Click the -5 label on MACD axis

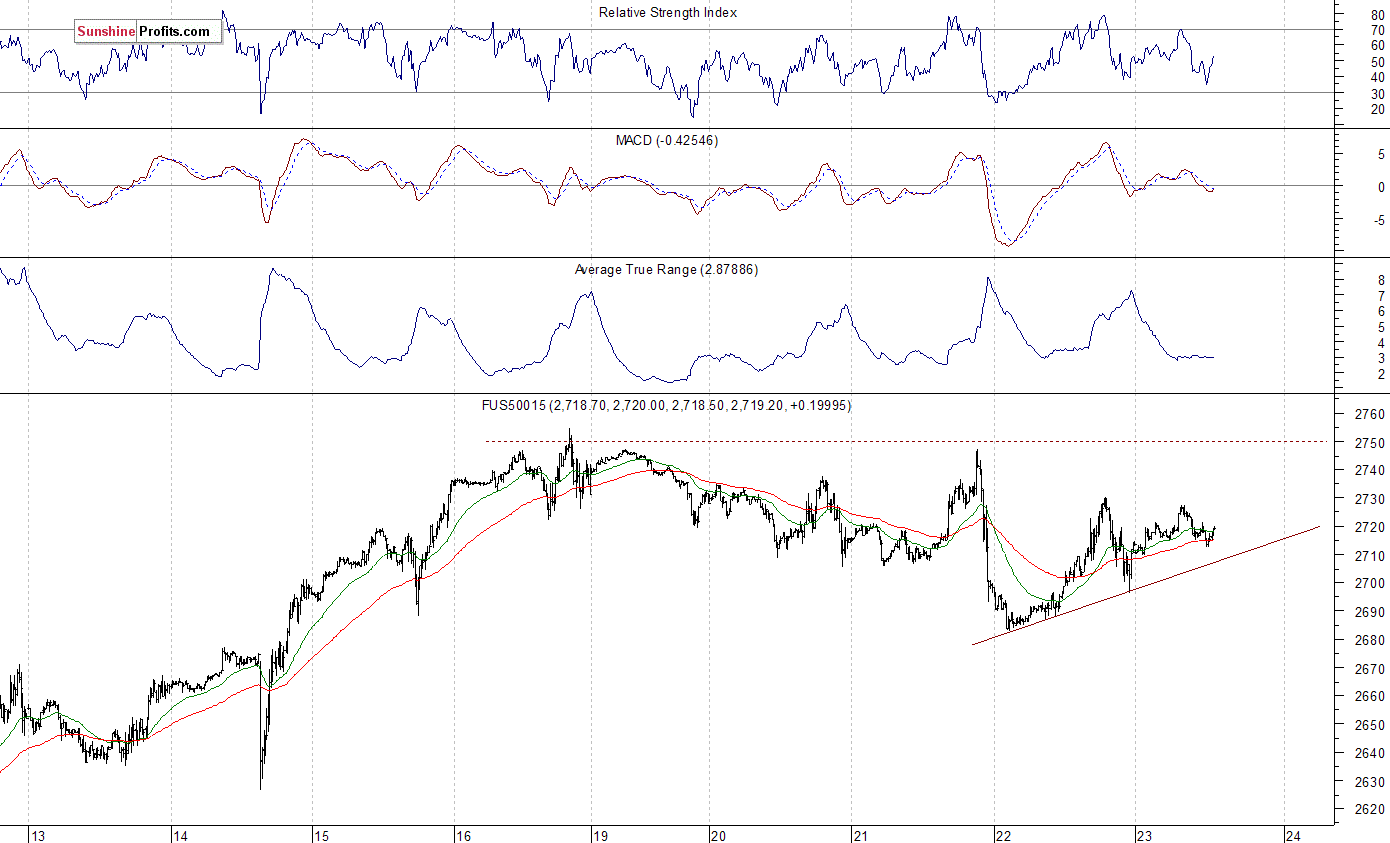(1378, 220)
